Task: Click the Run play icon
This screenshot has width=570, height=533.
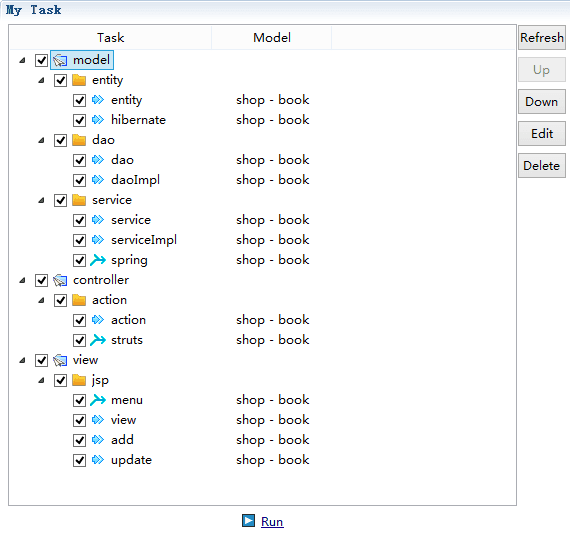Action: click(x=249, y=520)
